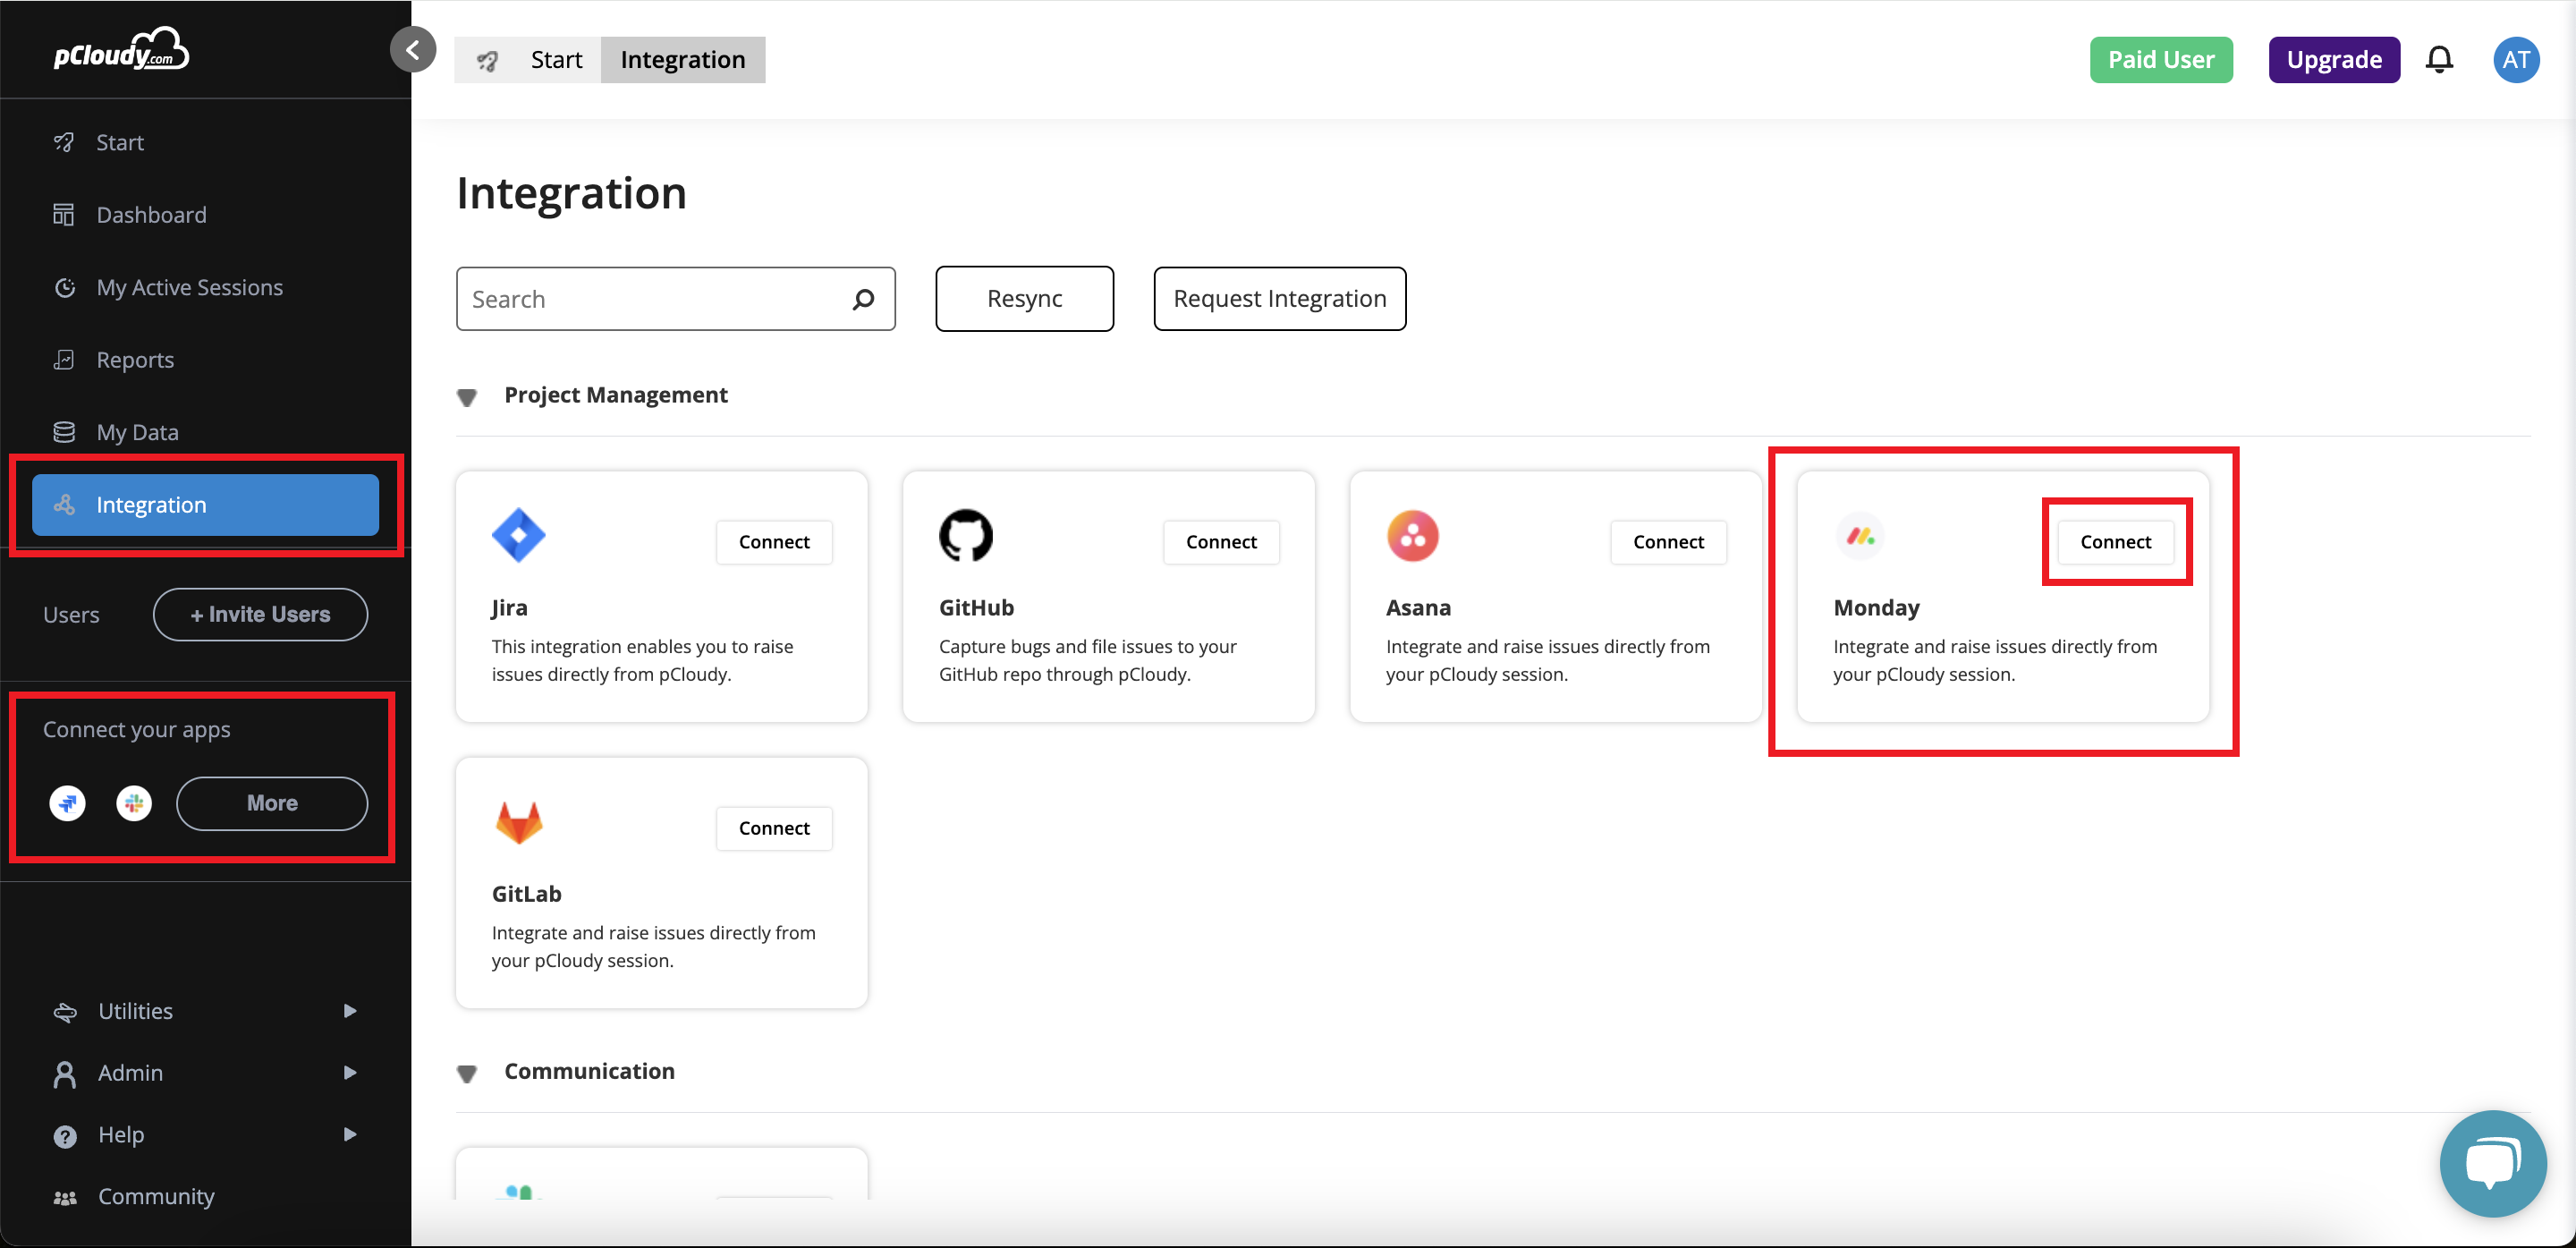Click the notification bell icon
2576x1248 pixels.
2439,60
